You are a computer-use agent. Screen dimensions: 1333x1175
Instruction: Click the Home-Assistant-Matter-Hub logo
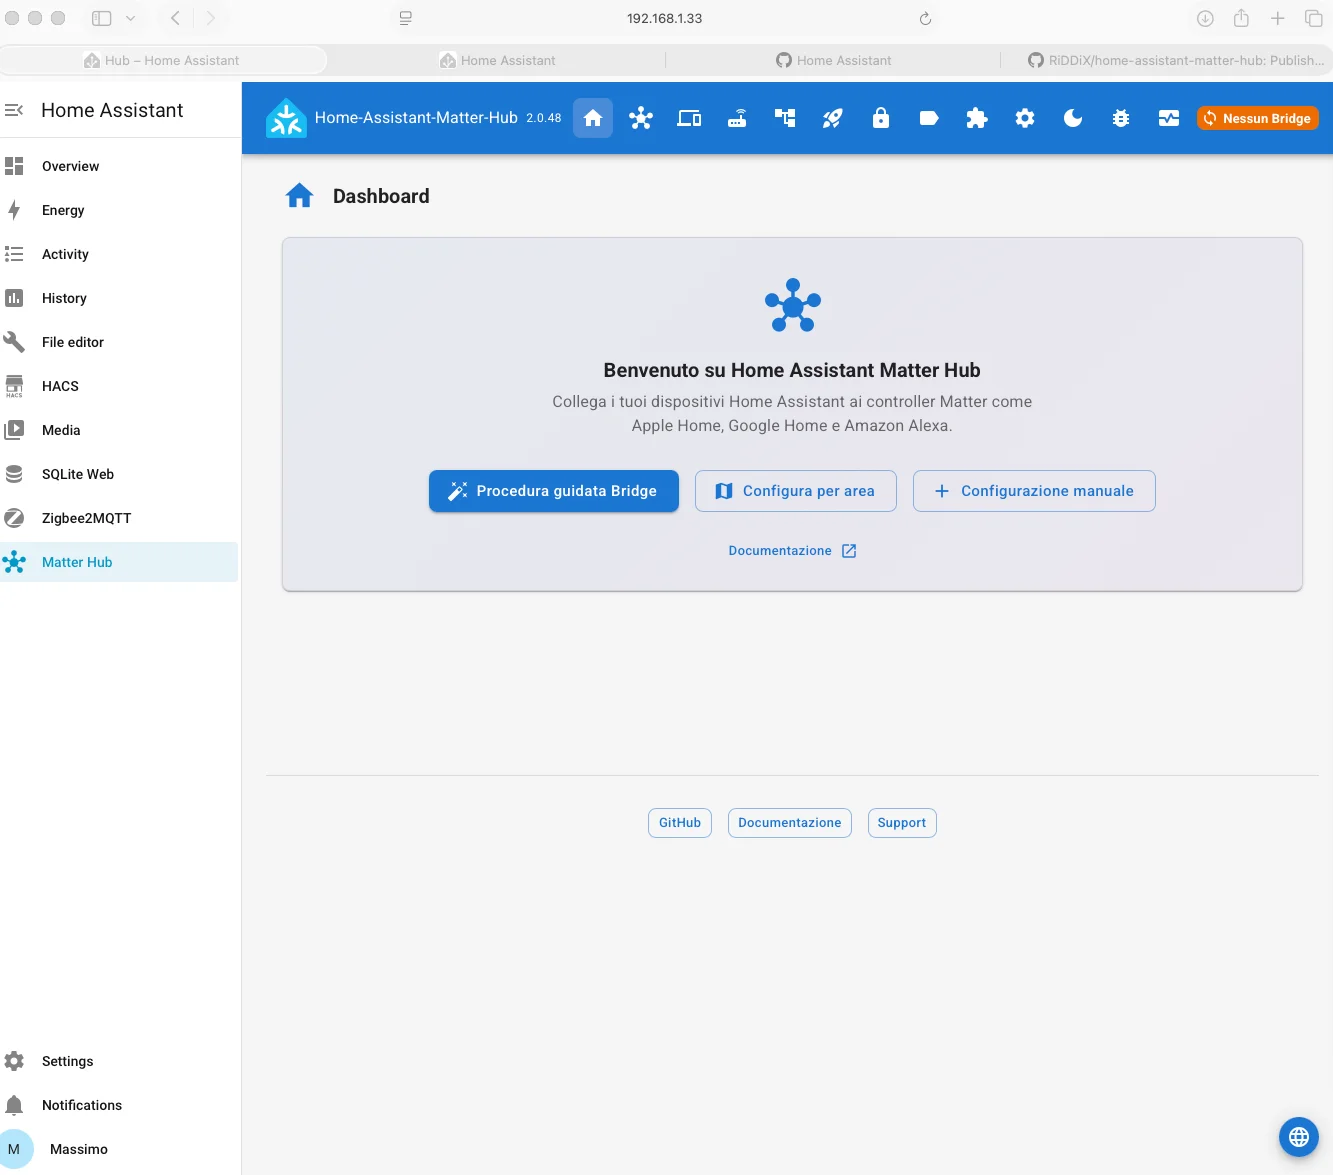pyautogui.click(x=286, y=118)
